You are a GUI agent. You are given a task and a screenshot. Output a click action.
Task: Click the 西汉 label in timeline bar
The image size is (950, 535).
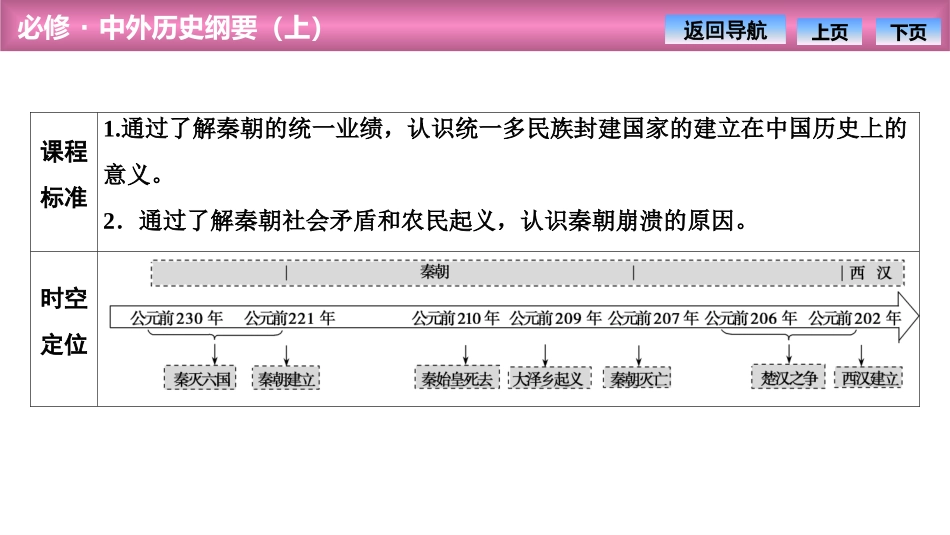click(871, 273)
